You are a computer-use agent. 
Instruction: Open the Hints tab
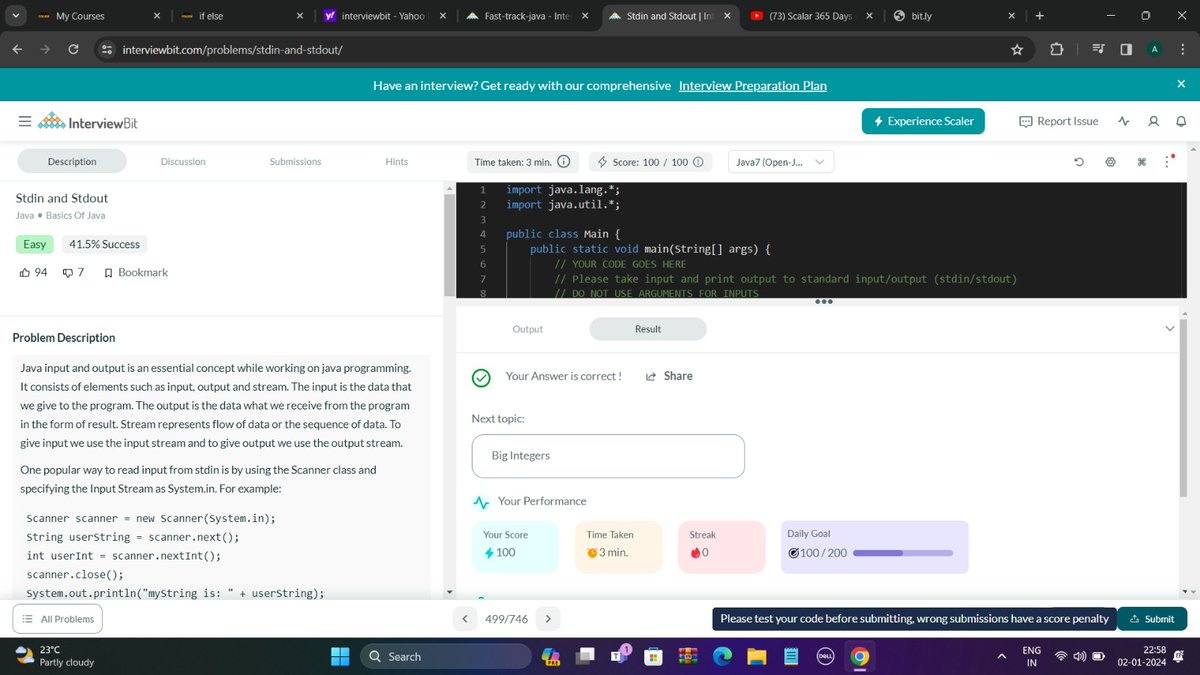[x=397, y=161]
